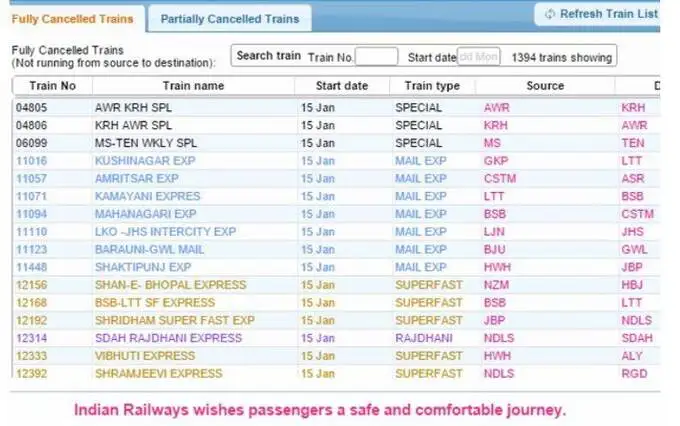680x426 pixels.
Task: Switch to Partially Cancelled Trains tab
Action: pyautogui.click(x=229, y=18)
